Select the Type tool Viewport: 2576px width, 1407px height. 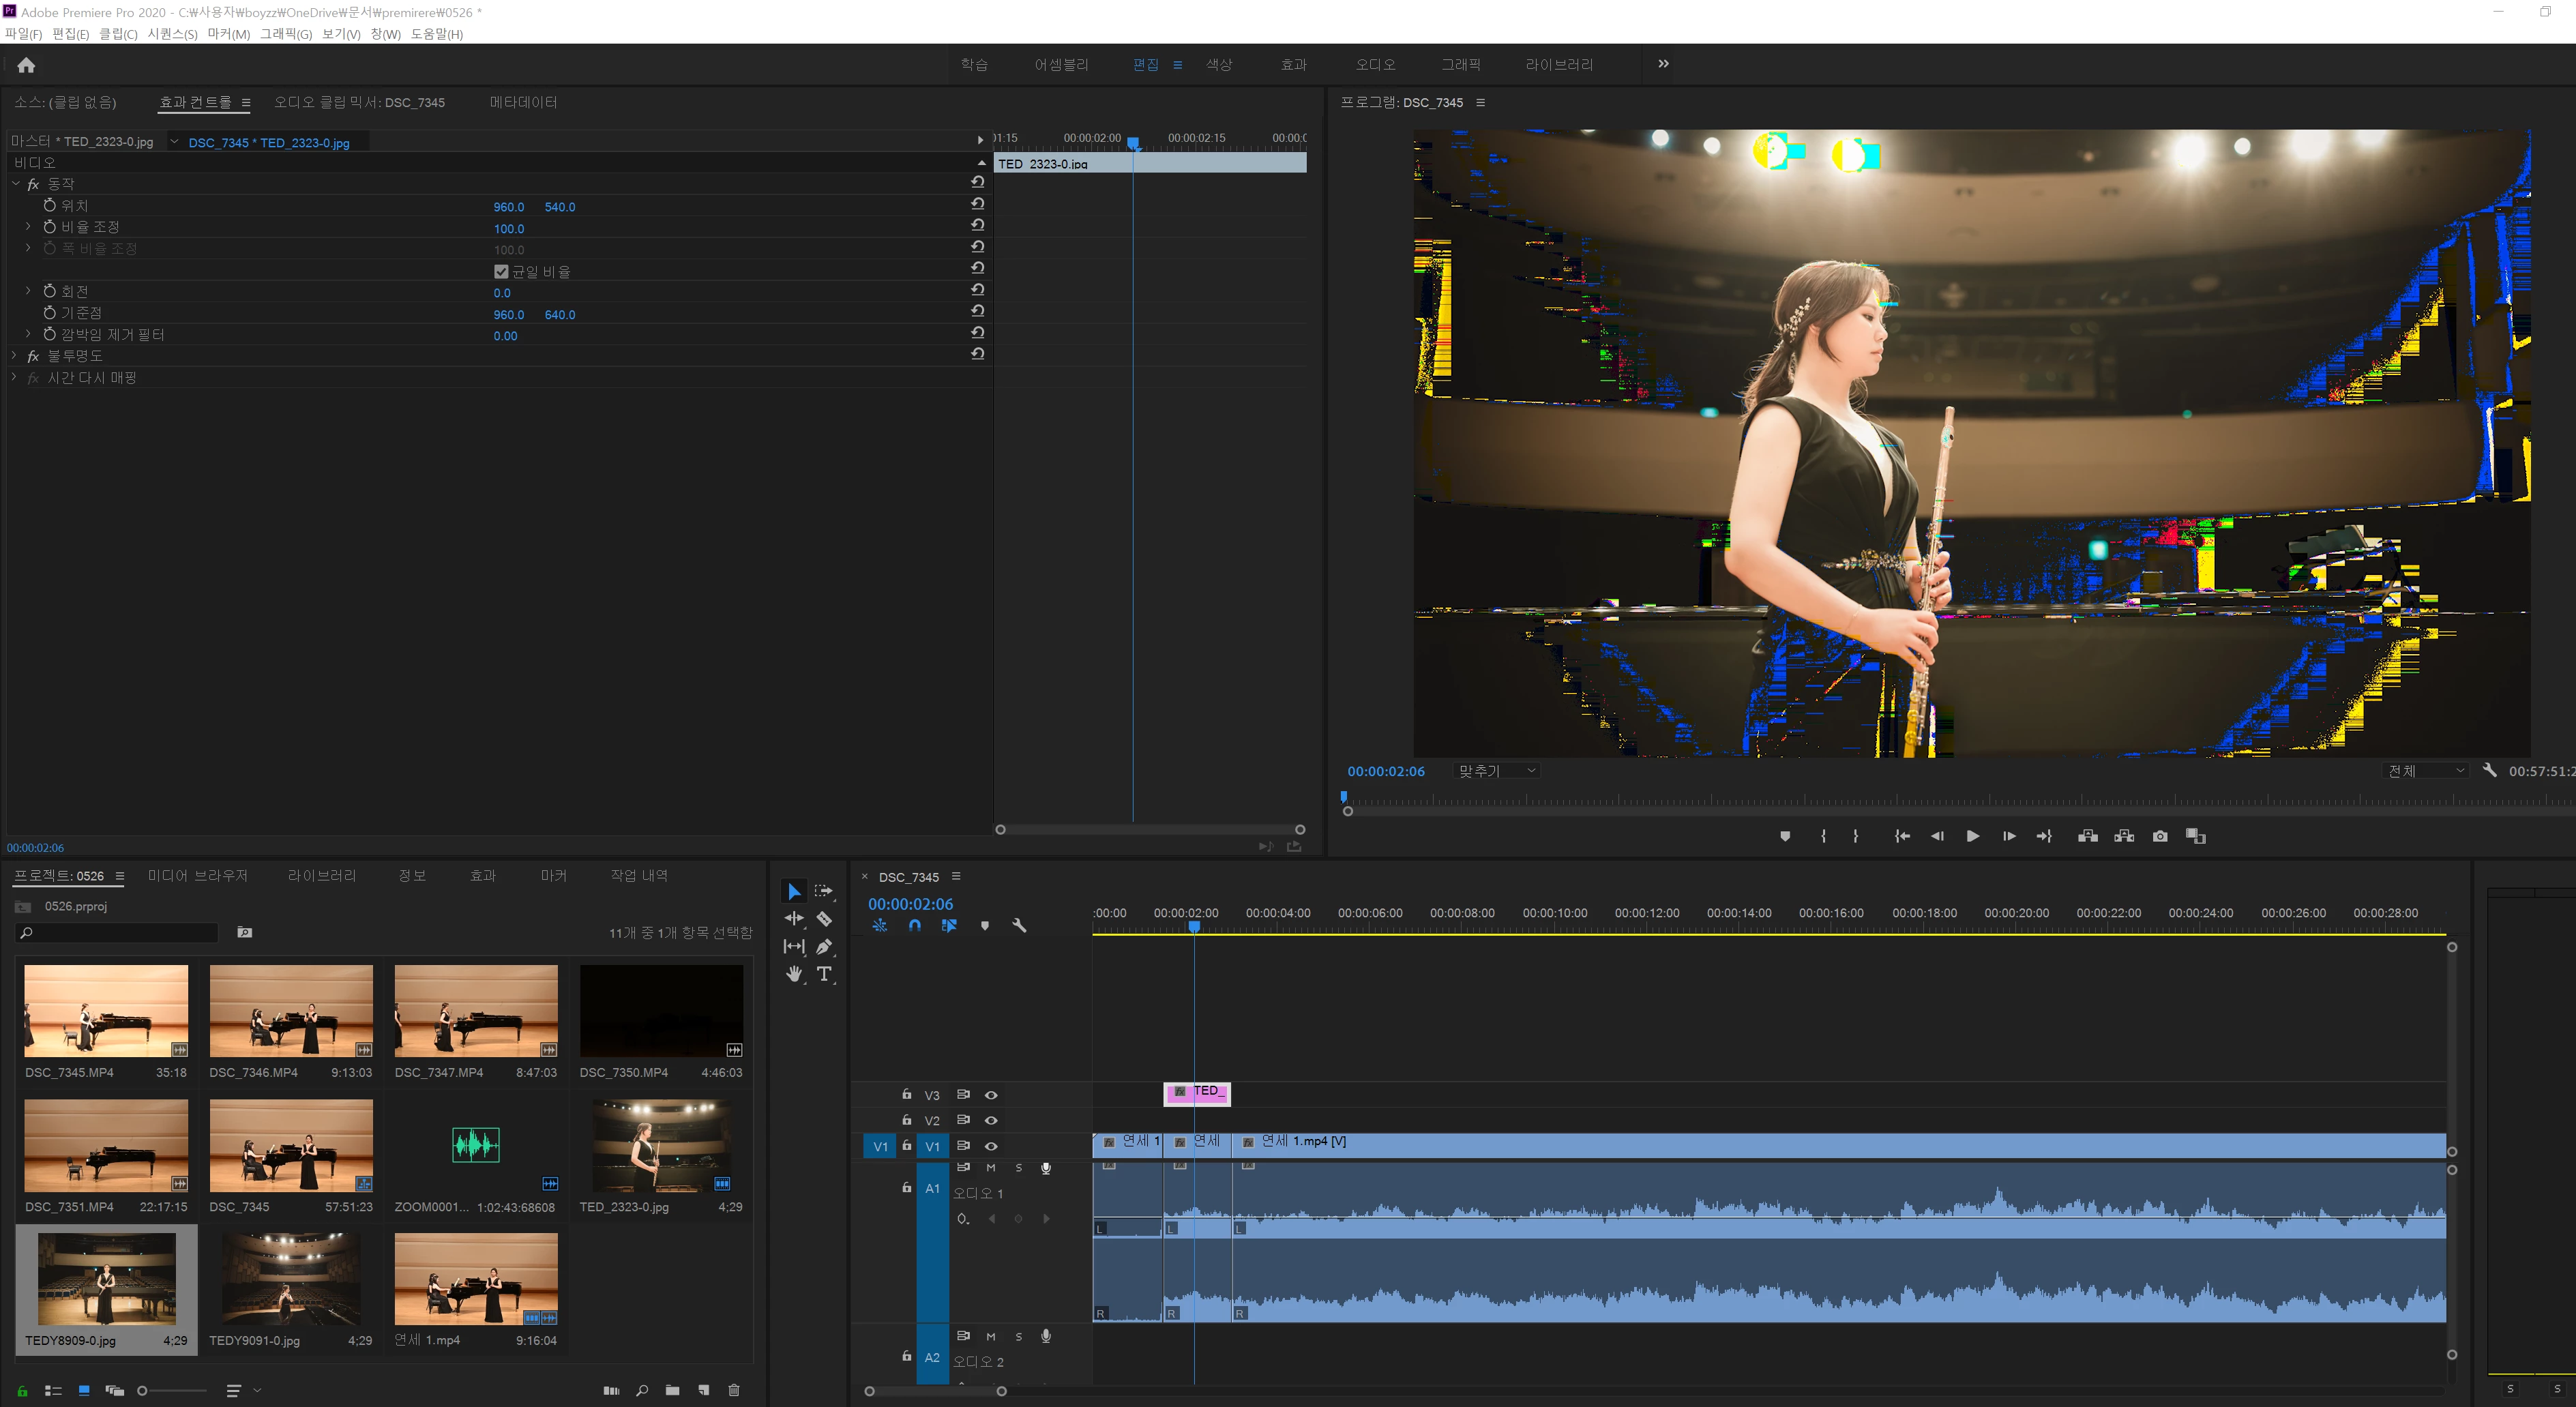pos(824,973)
